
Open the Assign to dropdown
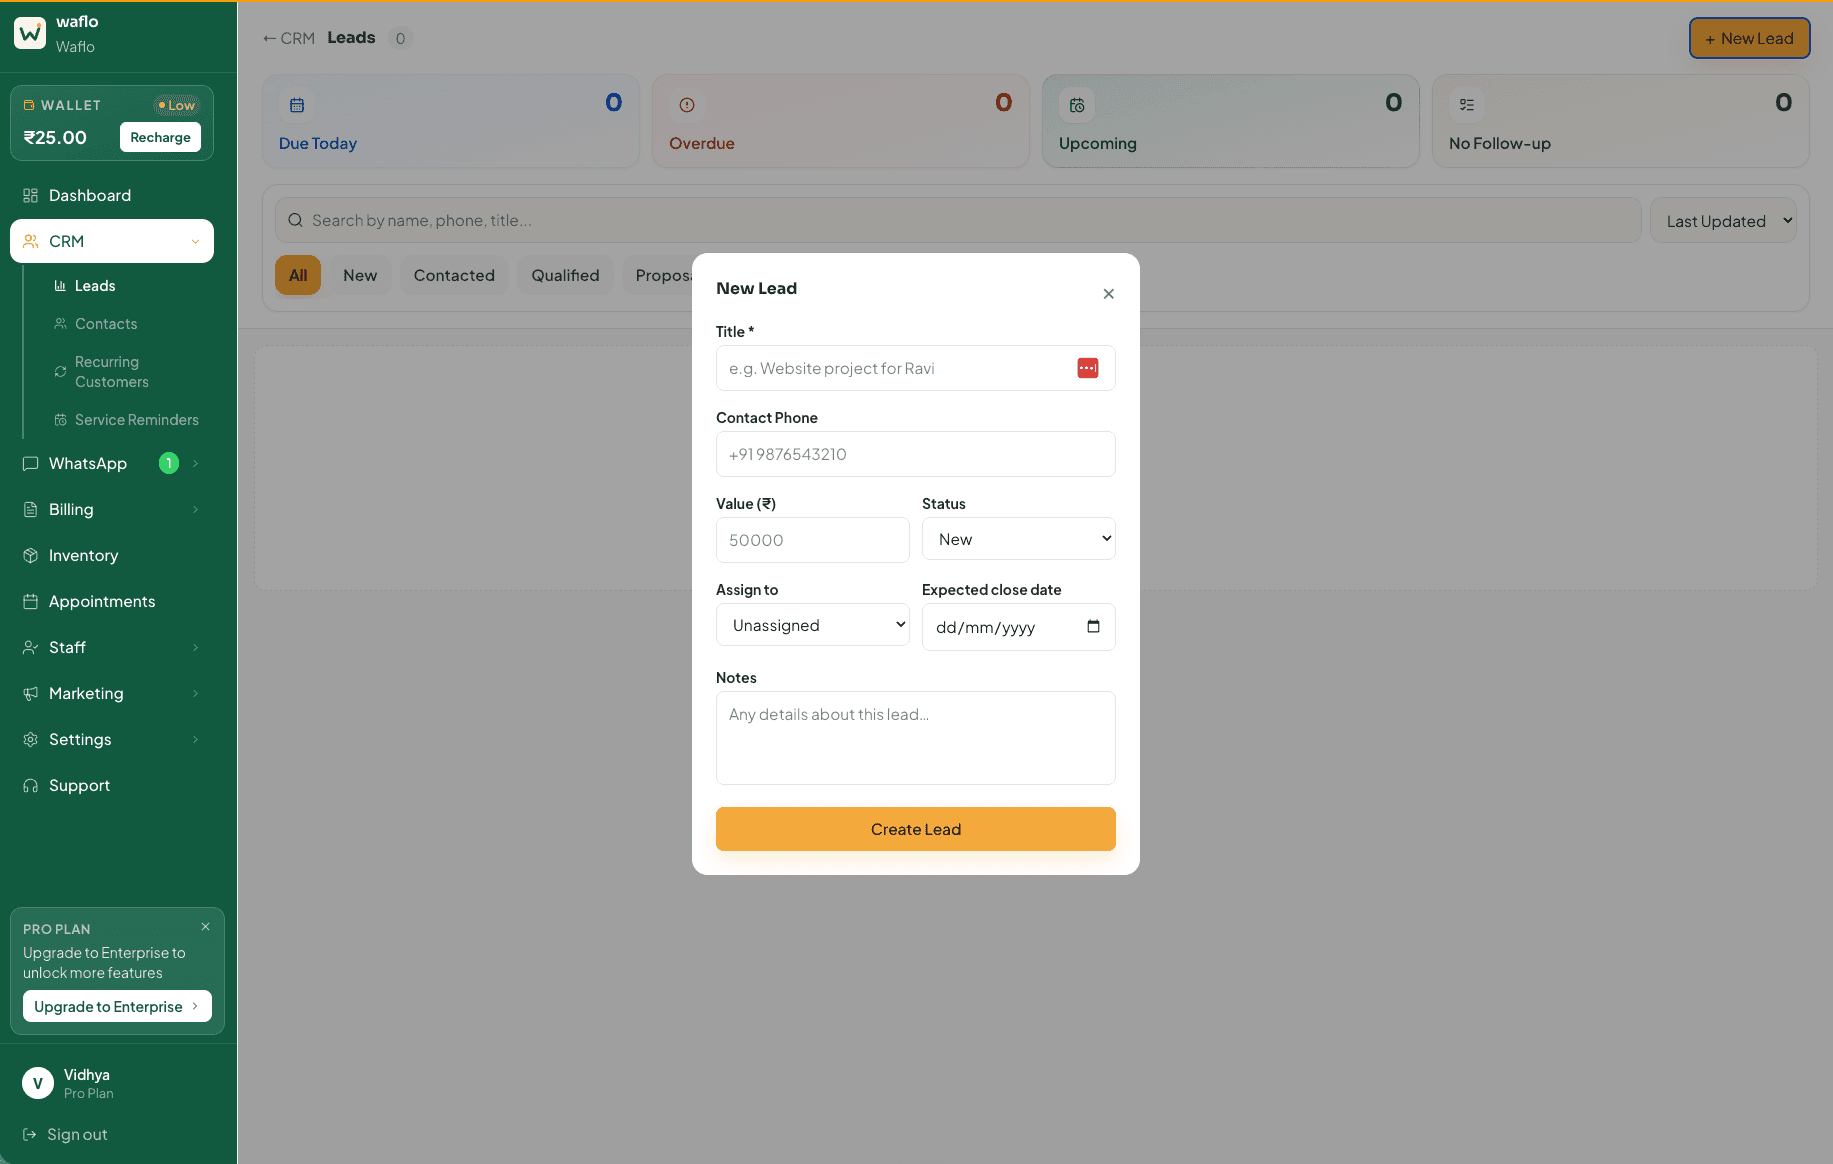[813, 625]
